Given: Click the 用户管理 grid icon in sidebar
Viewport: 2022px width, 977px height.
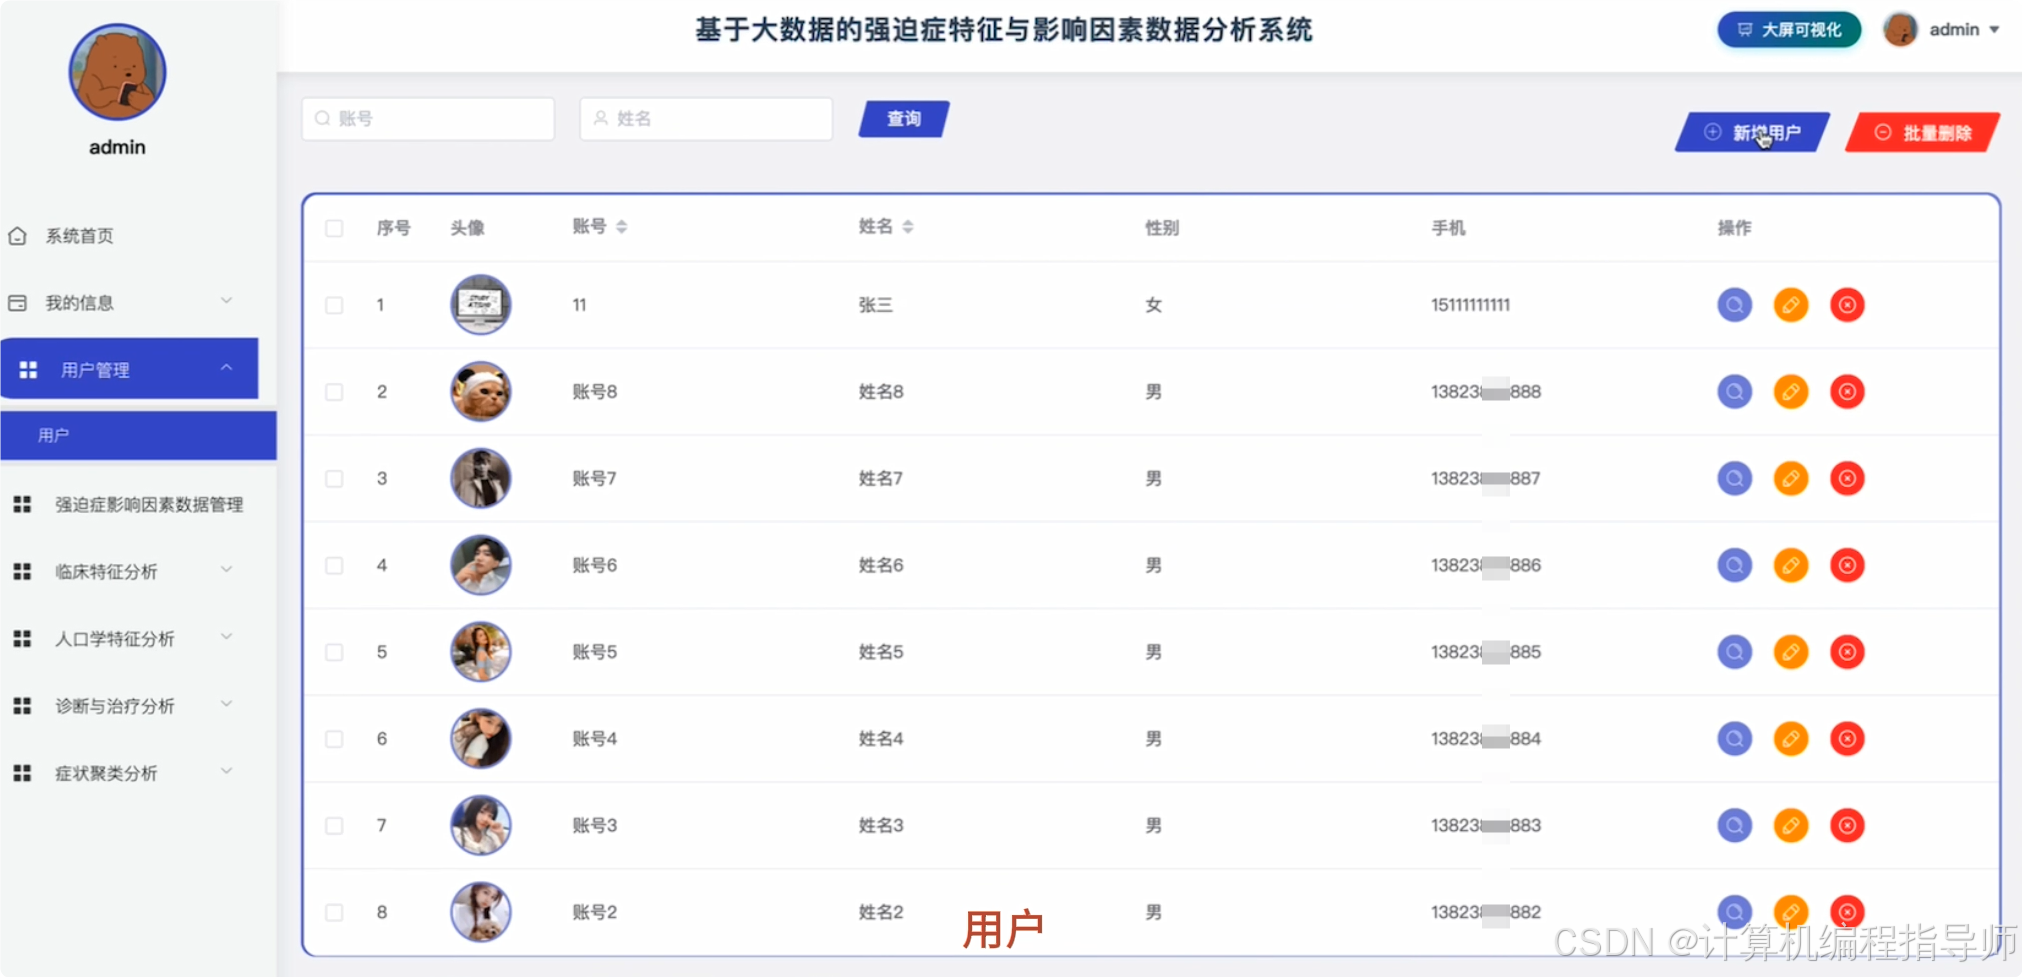Looking at the screenshot, I should (x=28, y=368).
